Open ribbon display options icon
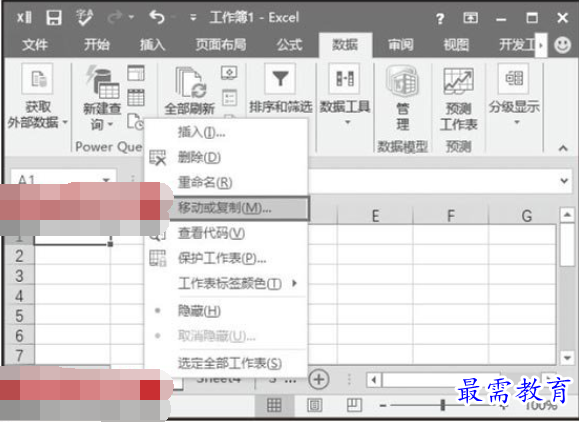Image resolution: width=579 pixels, height=422 pixels. click(x=470, y=17)
